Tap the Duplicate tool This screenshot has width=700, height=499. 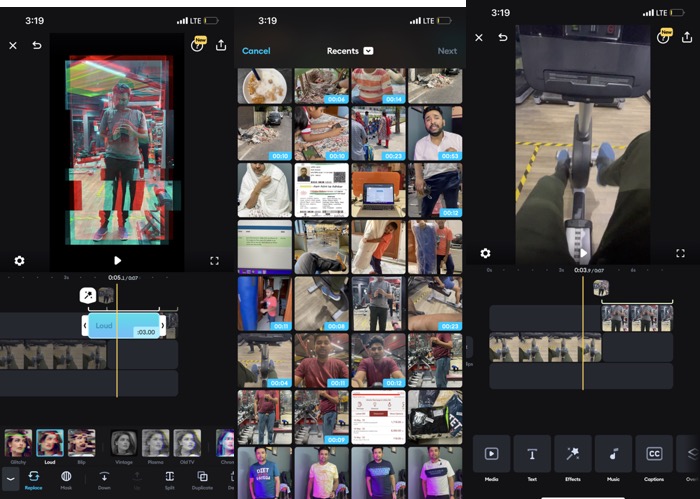[x=202, y=480]
